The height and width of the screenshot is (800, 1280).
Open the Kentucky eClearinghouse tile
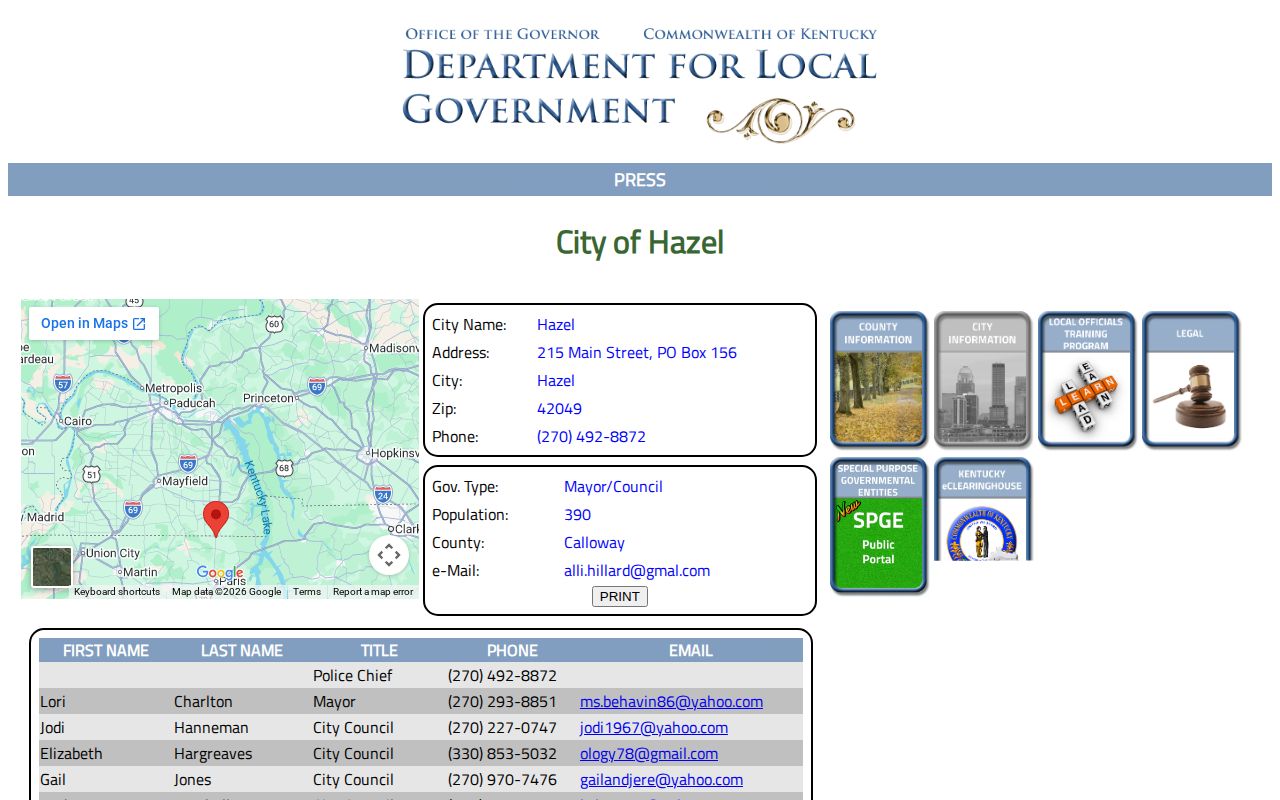(982, 510)
